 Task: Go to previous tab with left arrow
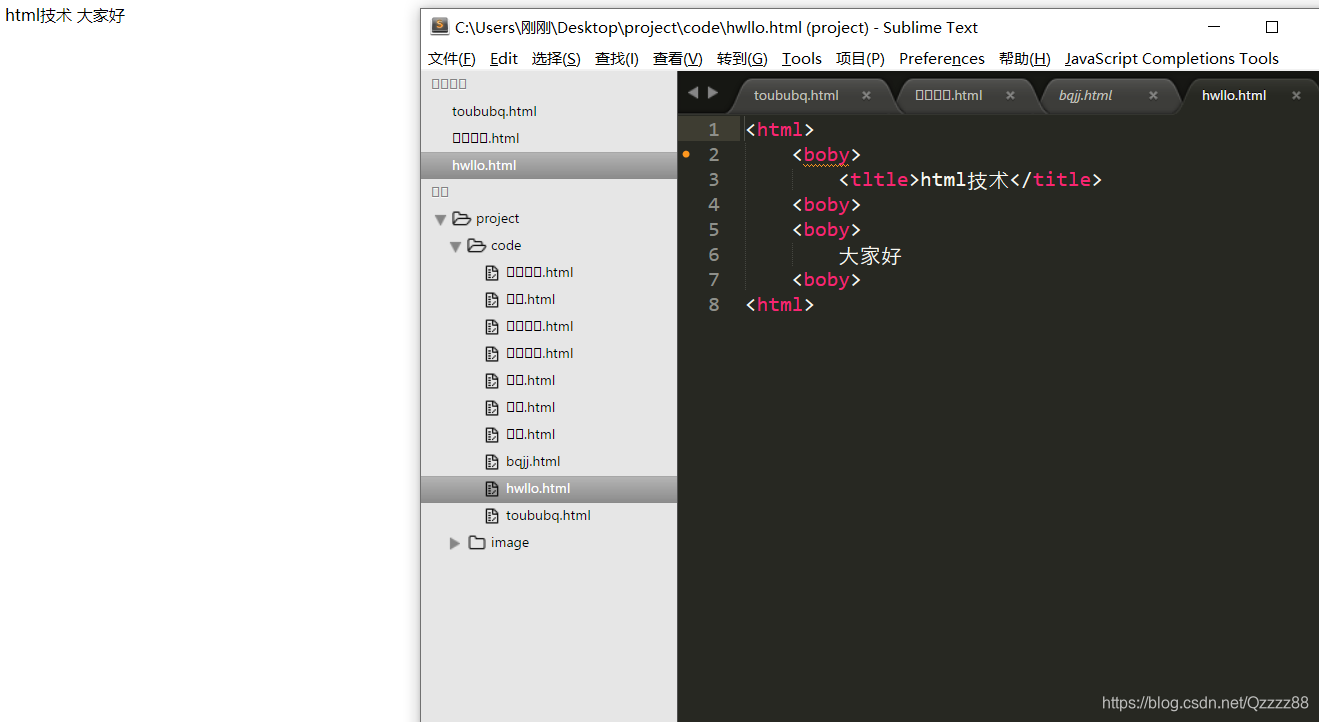point(693,93)
